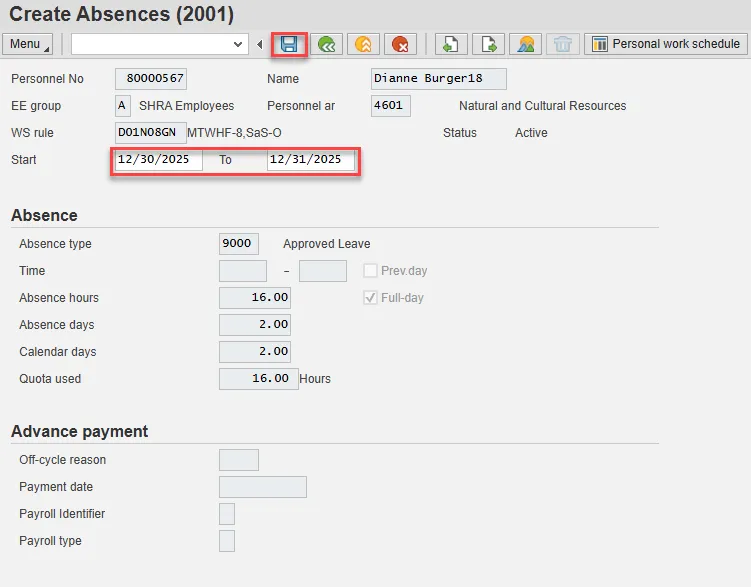This screenshot has height=587, width=751.
Task: Toggle the Prev.day checkbox
Action: 370,271
